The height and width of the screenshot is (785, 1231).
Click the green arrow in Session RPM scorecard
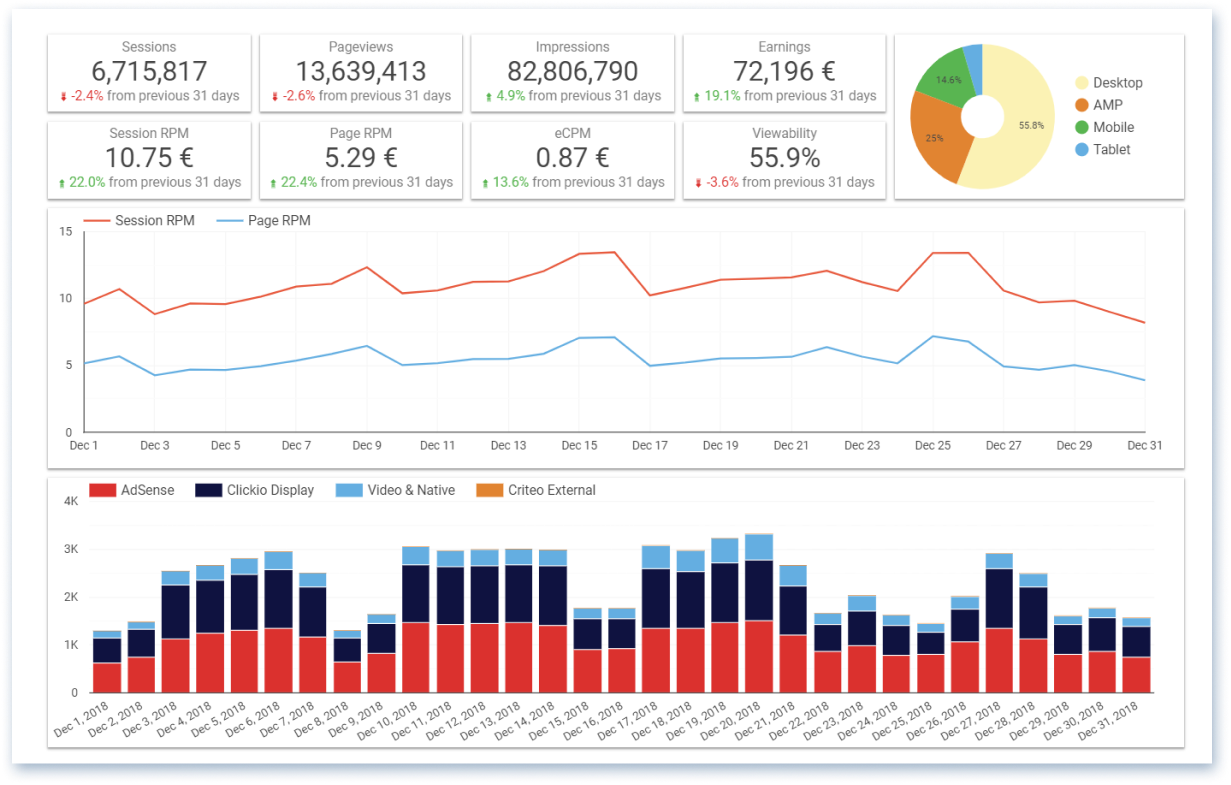[64, 183]
